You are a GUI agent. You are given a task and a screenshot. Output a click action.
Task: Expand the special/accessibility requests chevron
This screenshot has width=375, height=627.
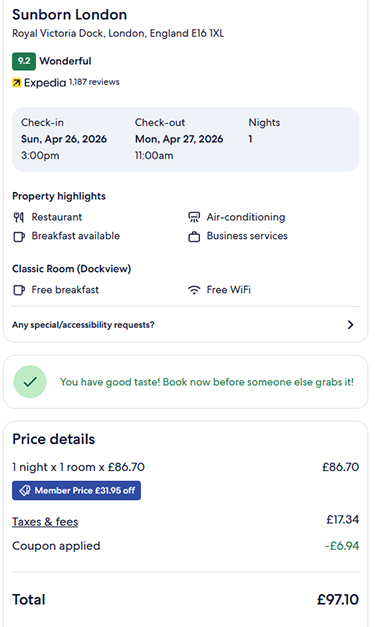(x=351, y=325)
